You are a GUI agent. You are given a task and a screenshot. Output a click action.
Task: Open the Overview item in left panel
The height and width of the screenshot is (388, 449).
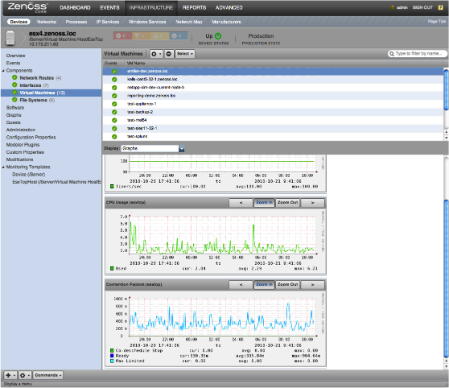click(x=15, y=56)
